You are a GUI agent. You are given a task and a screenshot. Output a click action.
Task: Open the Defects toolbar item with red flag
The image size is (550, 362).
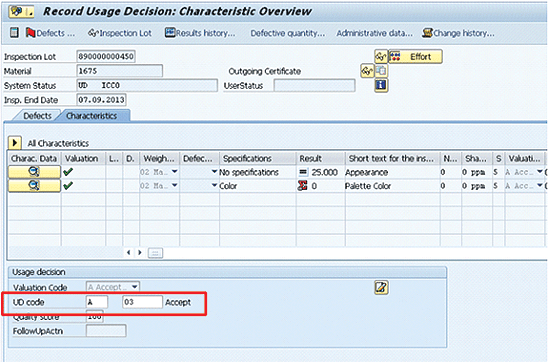tap(50, 33)
